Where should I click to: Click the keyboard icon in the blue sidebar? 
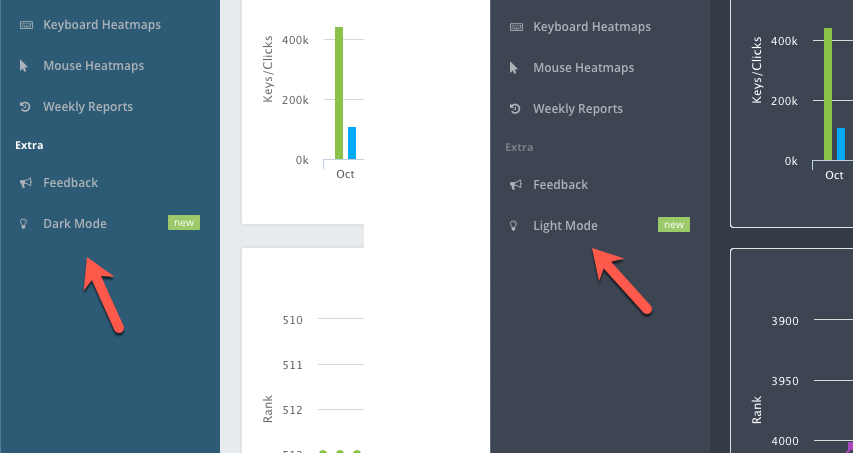pyautogui.click(x=24, y=24)
